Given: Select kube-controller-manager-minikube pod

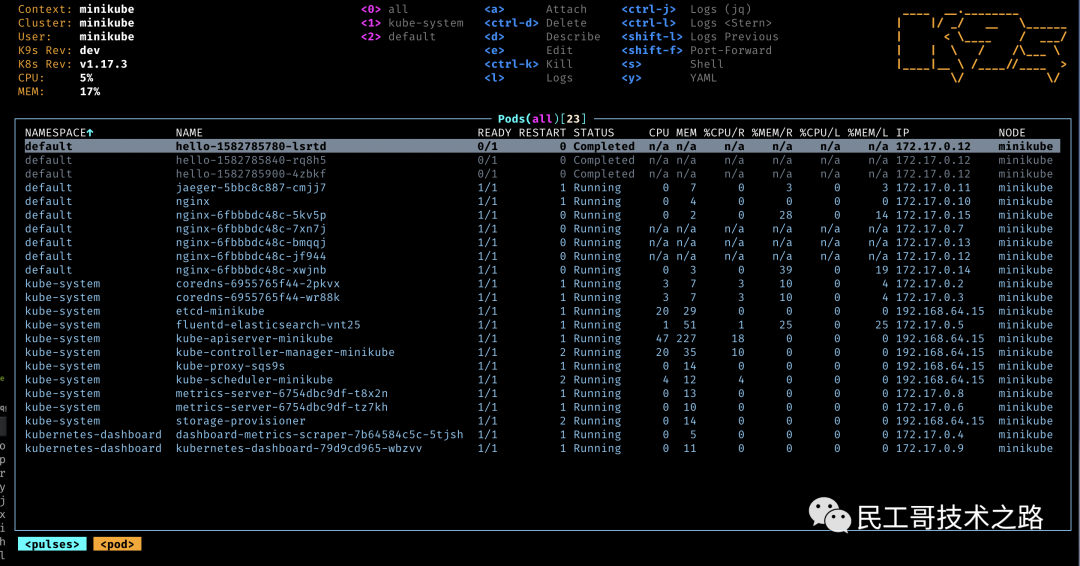Looking at the screenshot, I should [542, 352].
